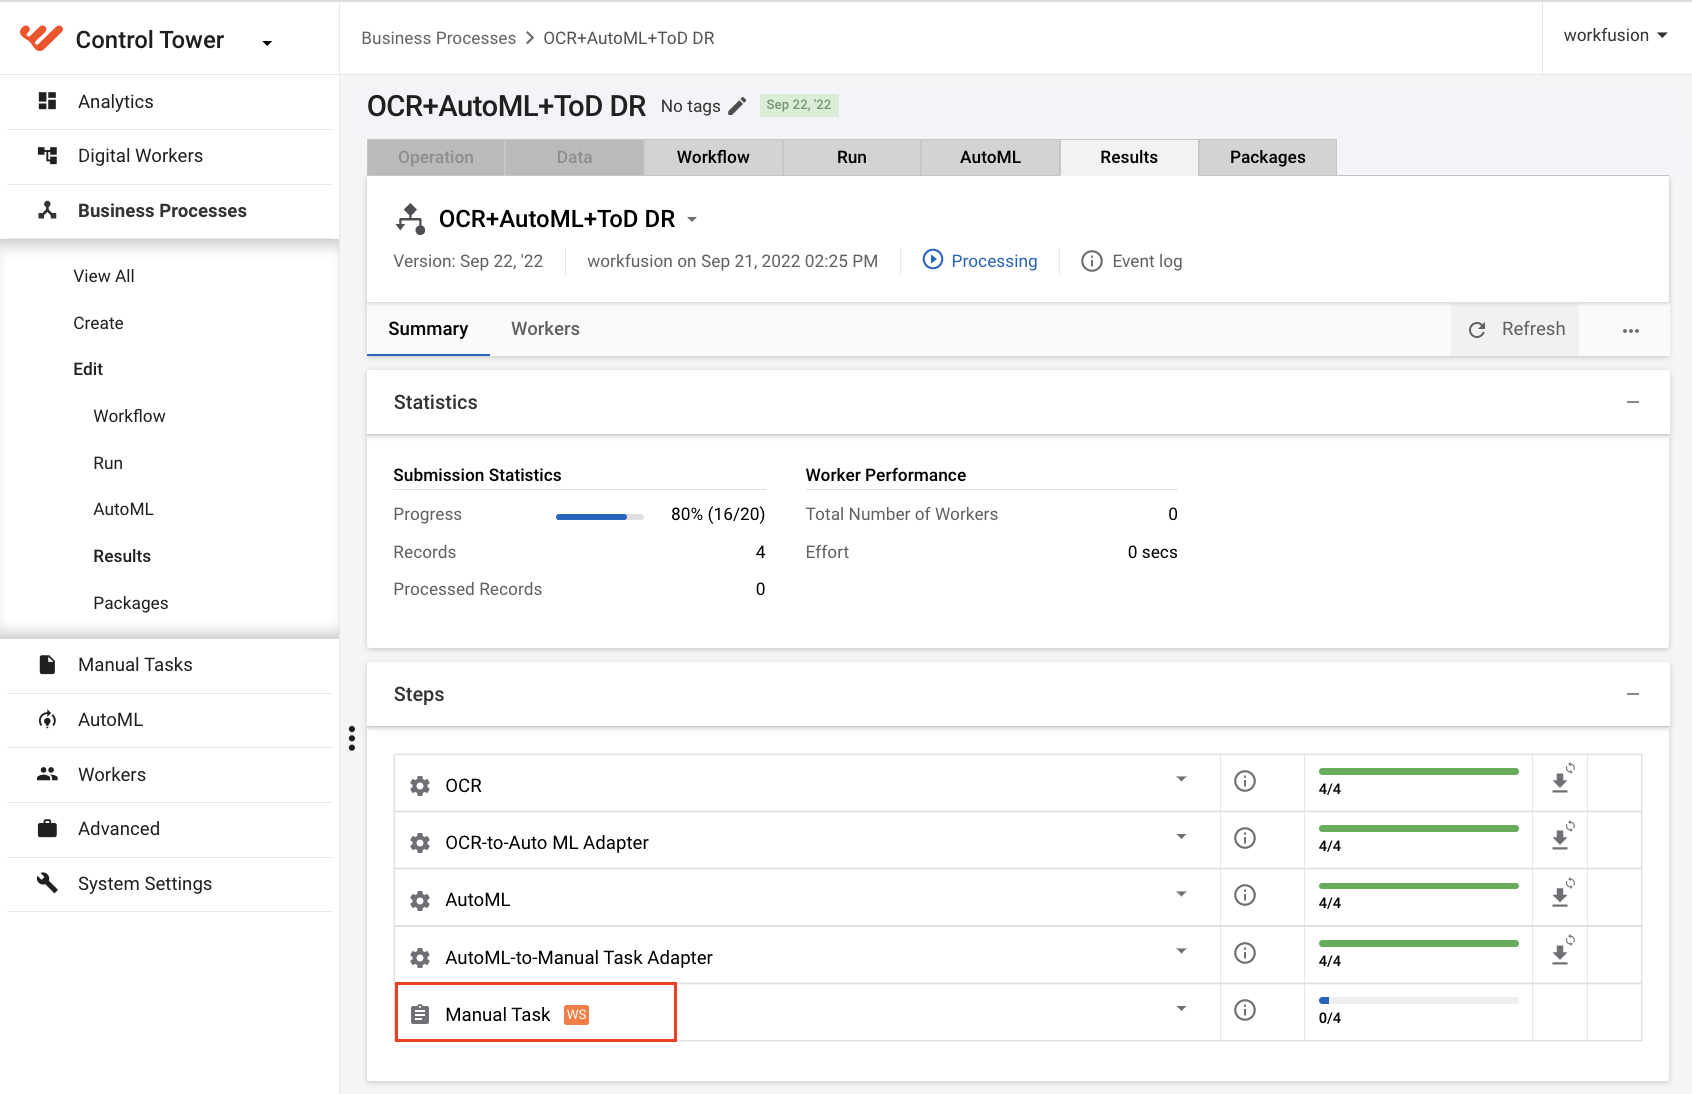Click the Analytics dashboard icon
This screenshot has width=1692, height=1094.
click(47, 101)
